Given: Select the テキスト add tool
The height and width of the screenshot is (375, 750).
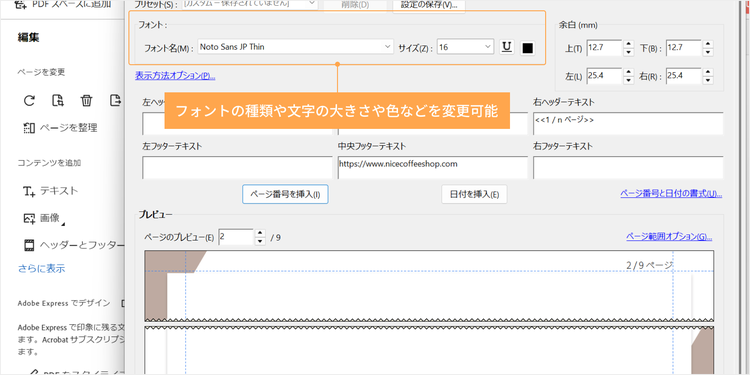Looking at the screenshot, I should pyautogui.click(x=50, y=191).
